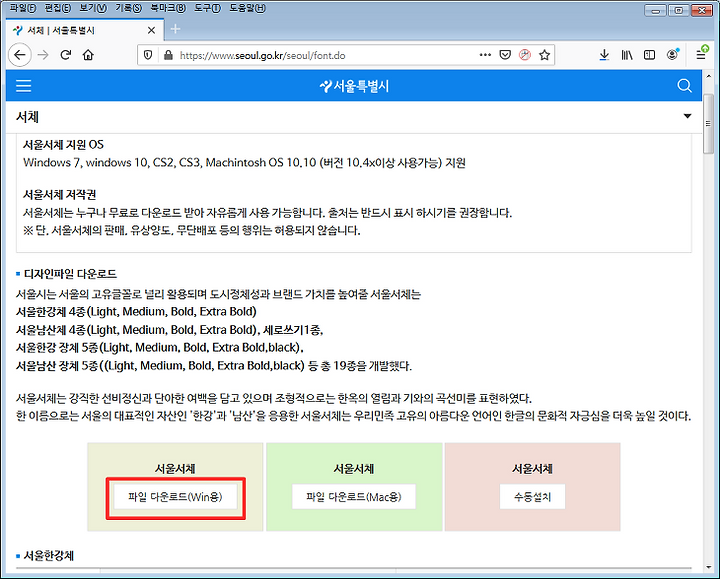Open the downloads panel
The height and width of the screenshot is (579, 720).
coord(604,55)
